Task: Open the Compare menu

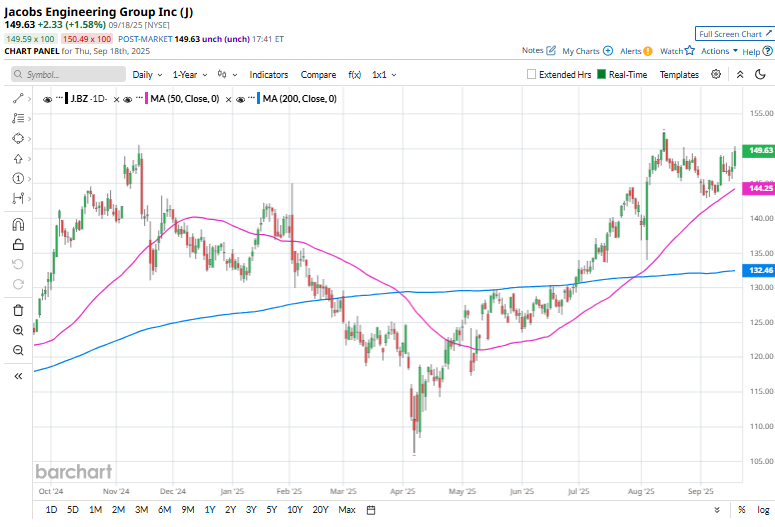Action: pos(318,75)
